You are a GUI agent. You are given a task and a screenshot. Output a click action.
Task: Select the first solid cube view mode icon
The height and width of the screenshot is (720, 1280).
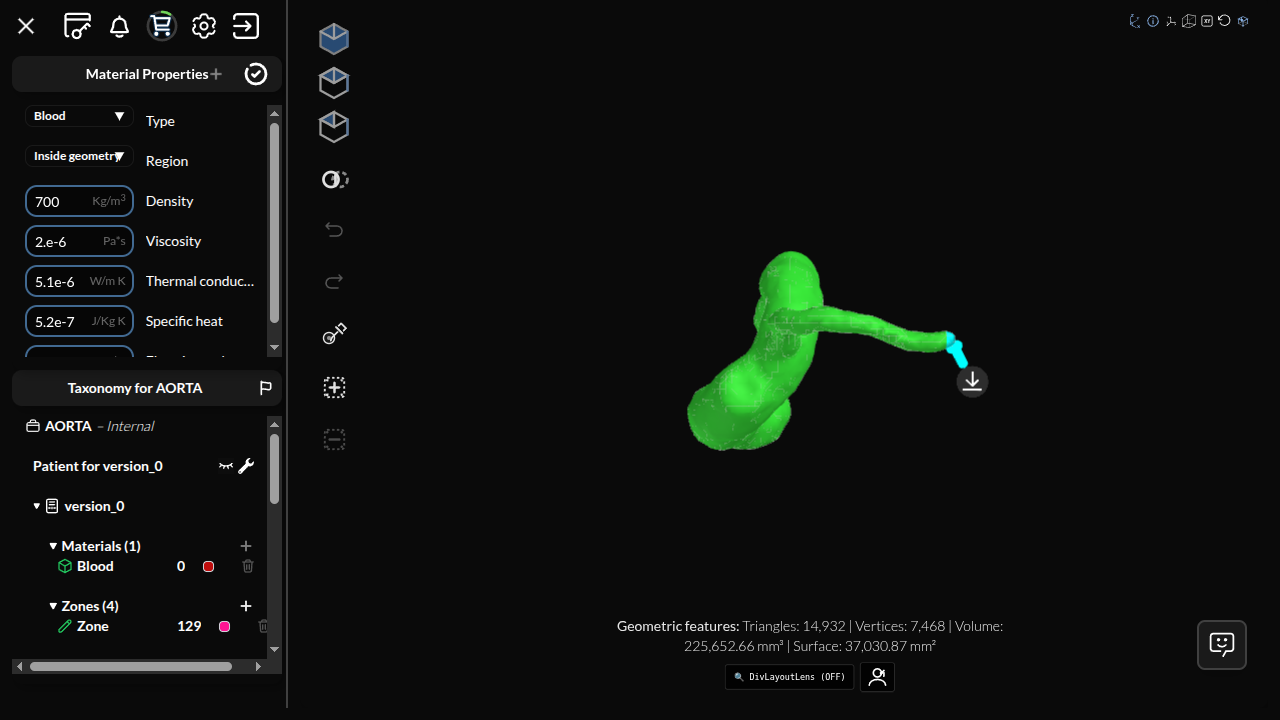[x=334, y=38]
